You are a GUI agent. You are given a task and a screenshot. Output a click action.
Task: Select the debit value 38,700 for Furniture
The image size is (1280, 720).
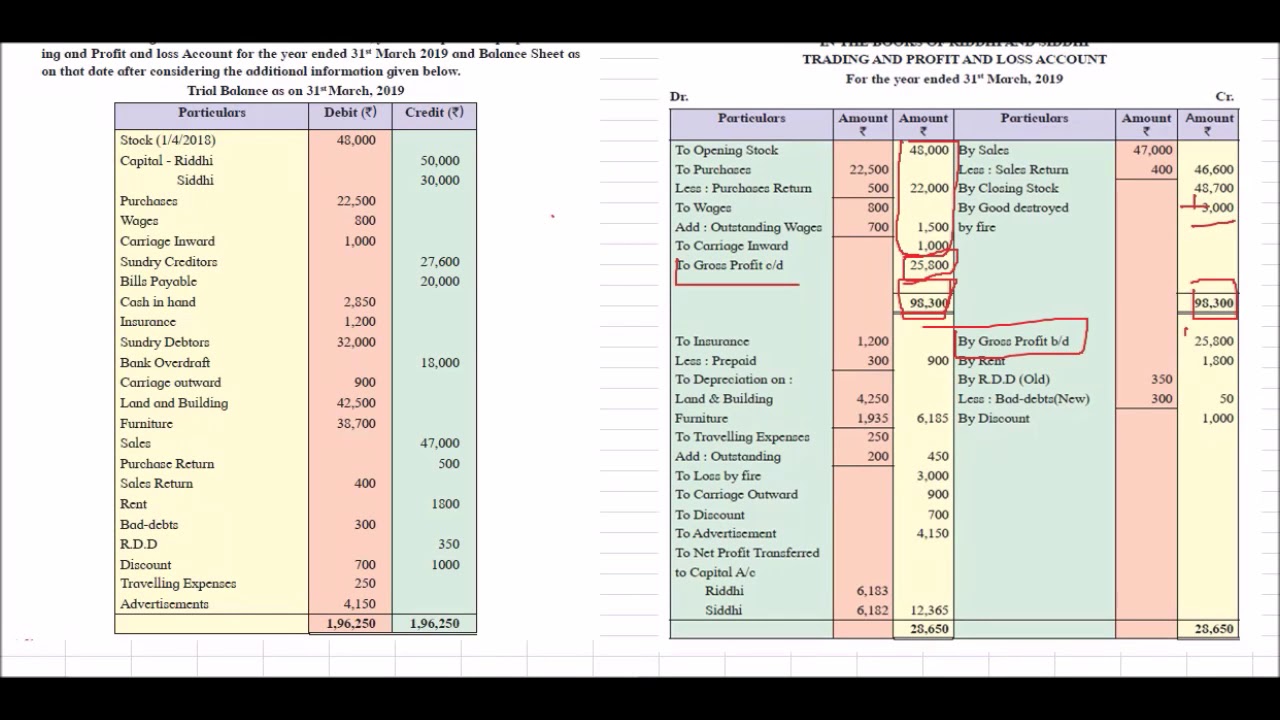(356, 424)
